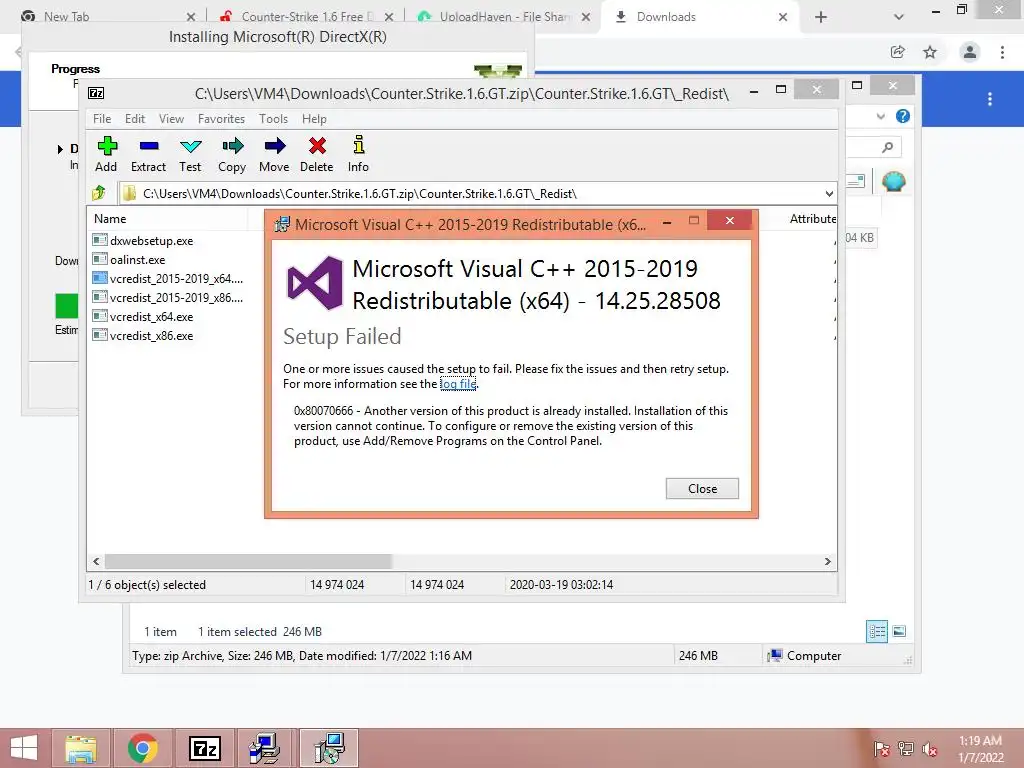Click the Explorer search magnifier icon
Screen dimensions: 1024x768
887,148
